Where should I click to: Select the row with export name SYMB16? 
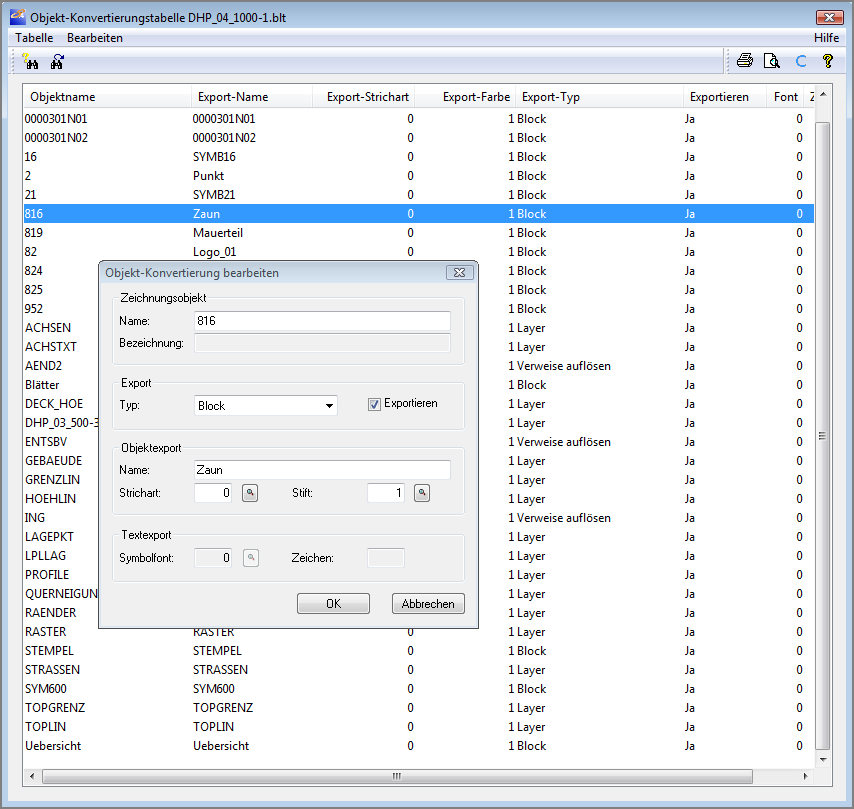click(x=419, y=157)
